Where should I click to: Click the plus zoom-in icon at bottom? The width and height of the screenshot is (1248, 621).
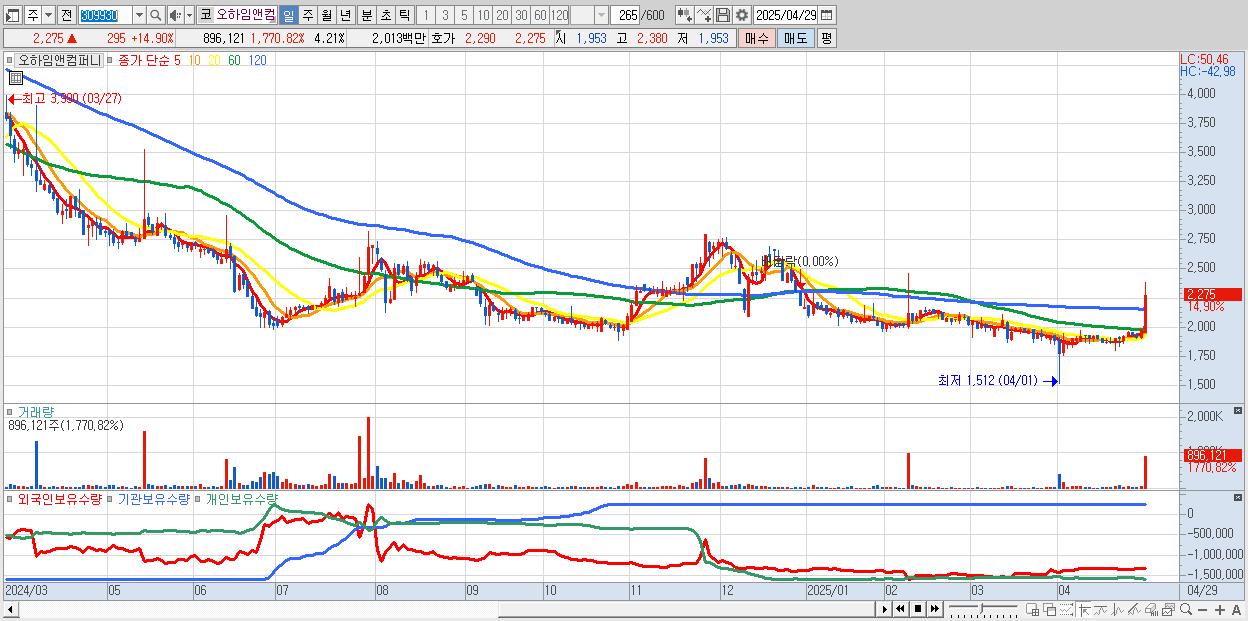tap(1220, 610)
